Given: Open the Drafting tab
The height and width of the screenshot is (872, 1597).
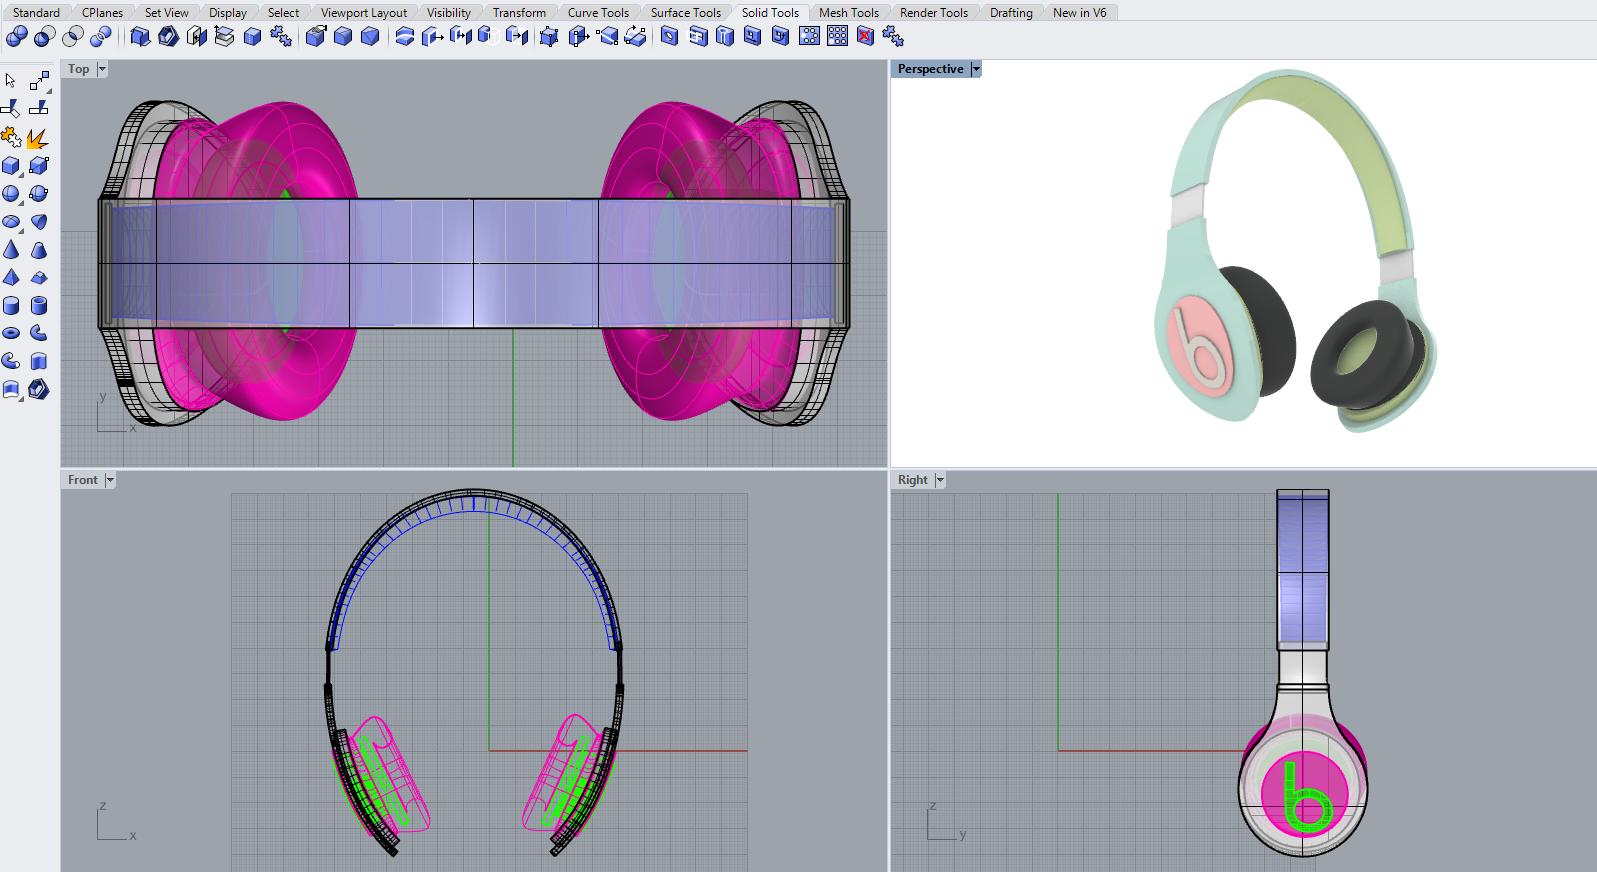Looking at the screenshot, I should click(x=1011, y=13).
